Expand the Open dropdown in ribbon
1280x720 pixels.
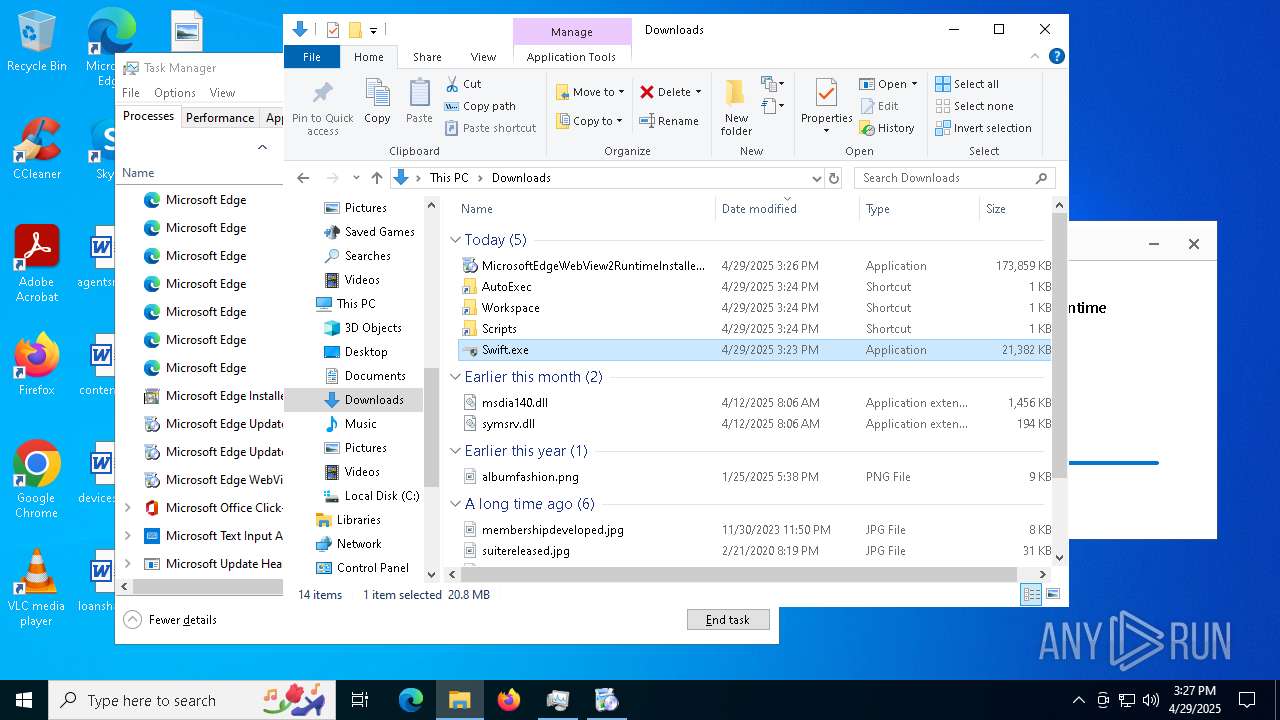pos(914,84)
